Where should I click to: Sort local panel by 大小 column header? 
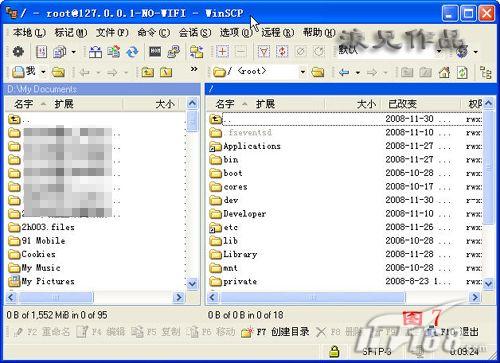152,104
